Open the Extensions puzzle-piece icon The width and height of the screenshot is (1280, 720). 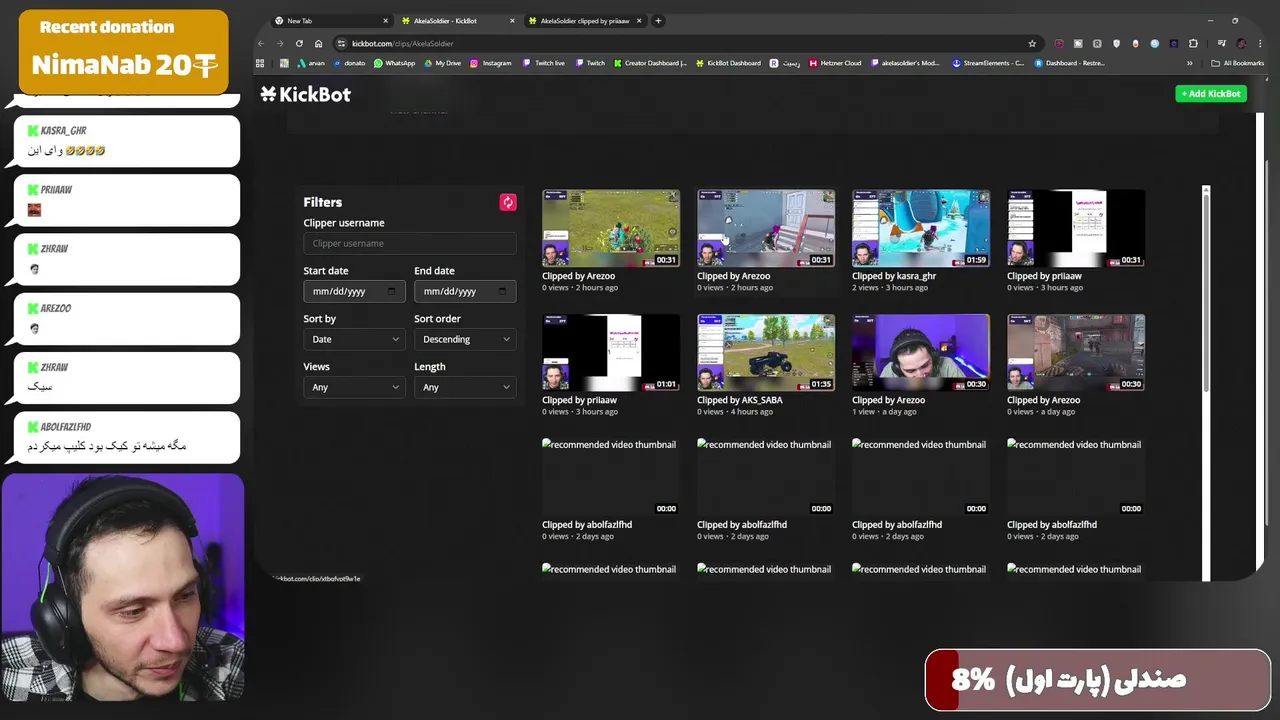1193,43
